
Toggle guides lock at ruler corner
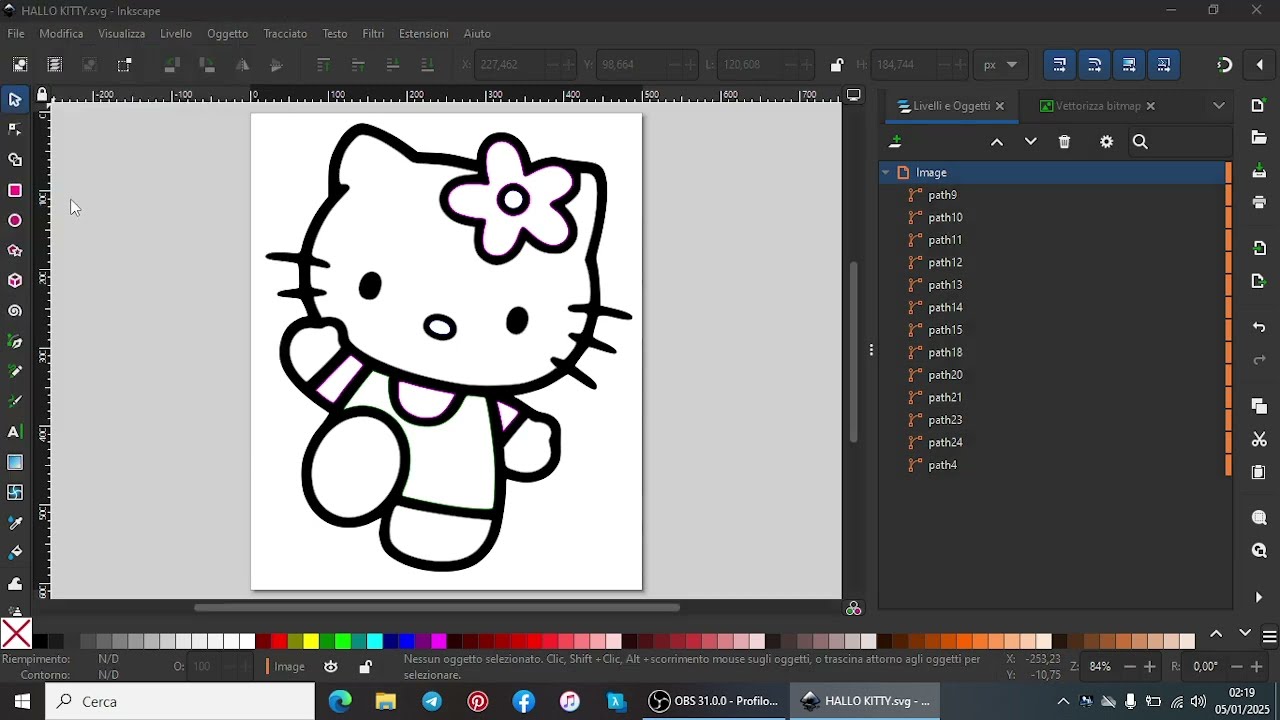(42, 95)
